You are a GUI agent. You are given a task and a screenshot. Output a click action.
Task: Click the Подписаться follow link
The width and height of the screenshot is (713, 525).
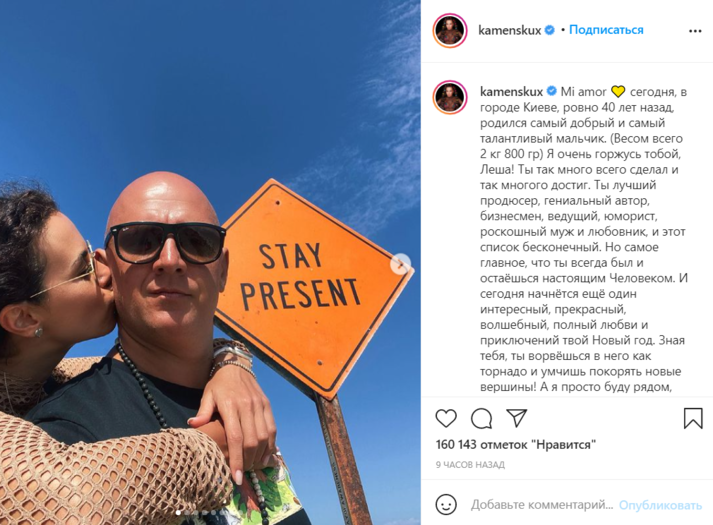coord(606,30)
